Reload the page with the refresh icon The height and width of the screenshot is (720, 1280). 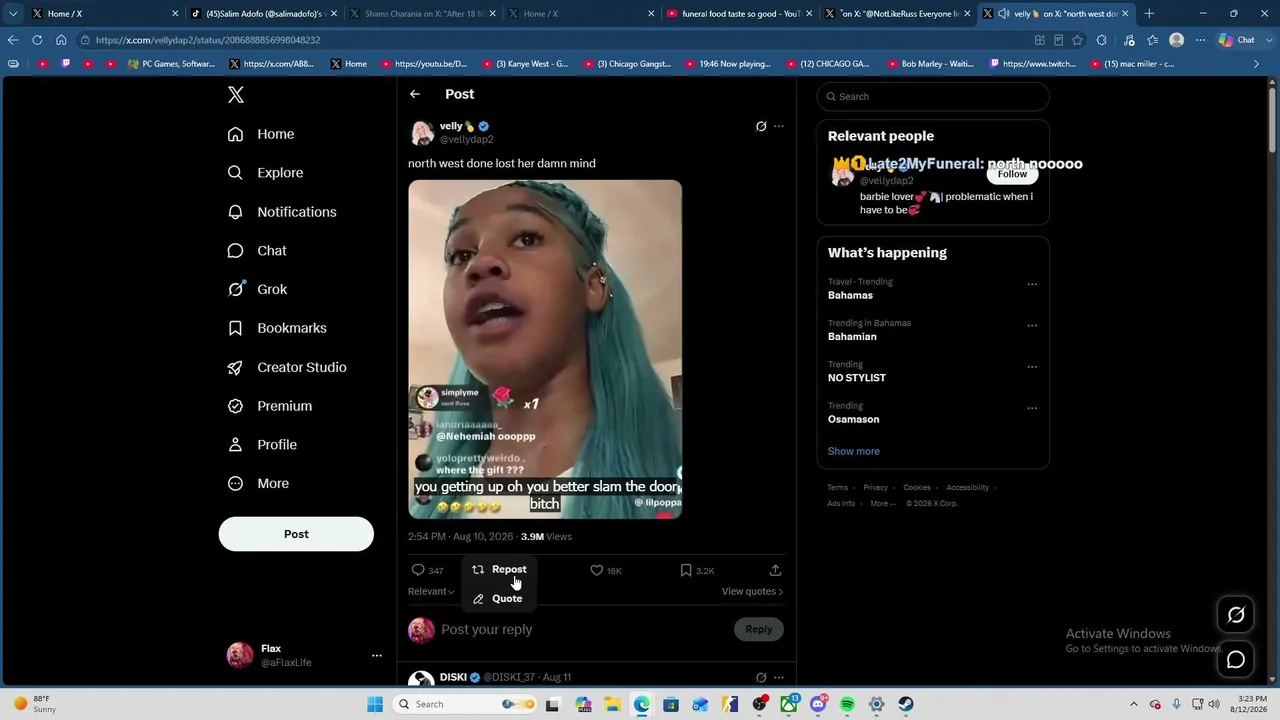pos(37,40)
